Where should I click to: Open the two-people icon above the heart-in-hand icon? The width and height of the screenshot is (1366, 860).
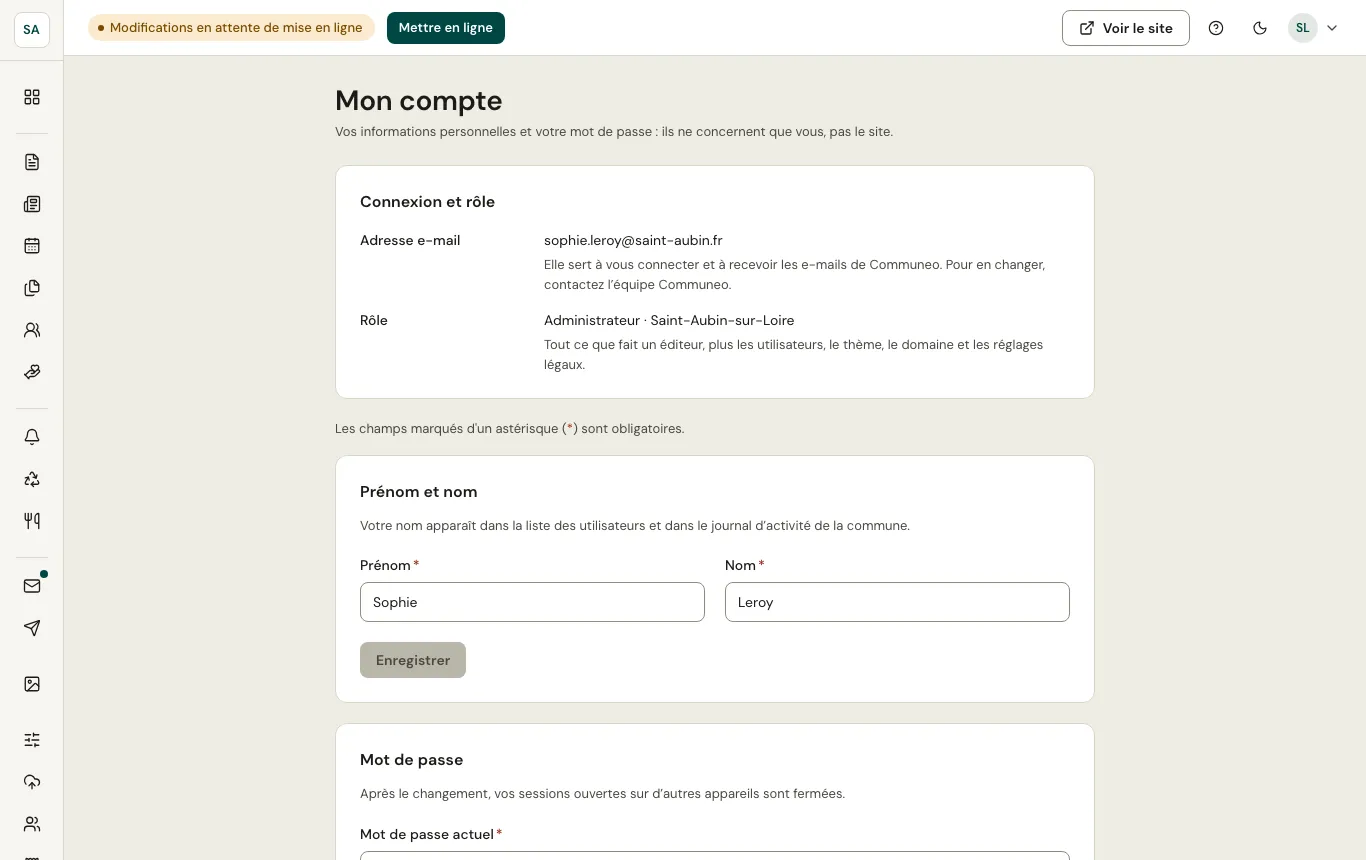pos(32,330)
